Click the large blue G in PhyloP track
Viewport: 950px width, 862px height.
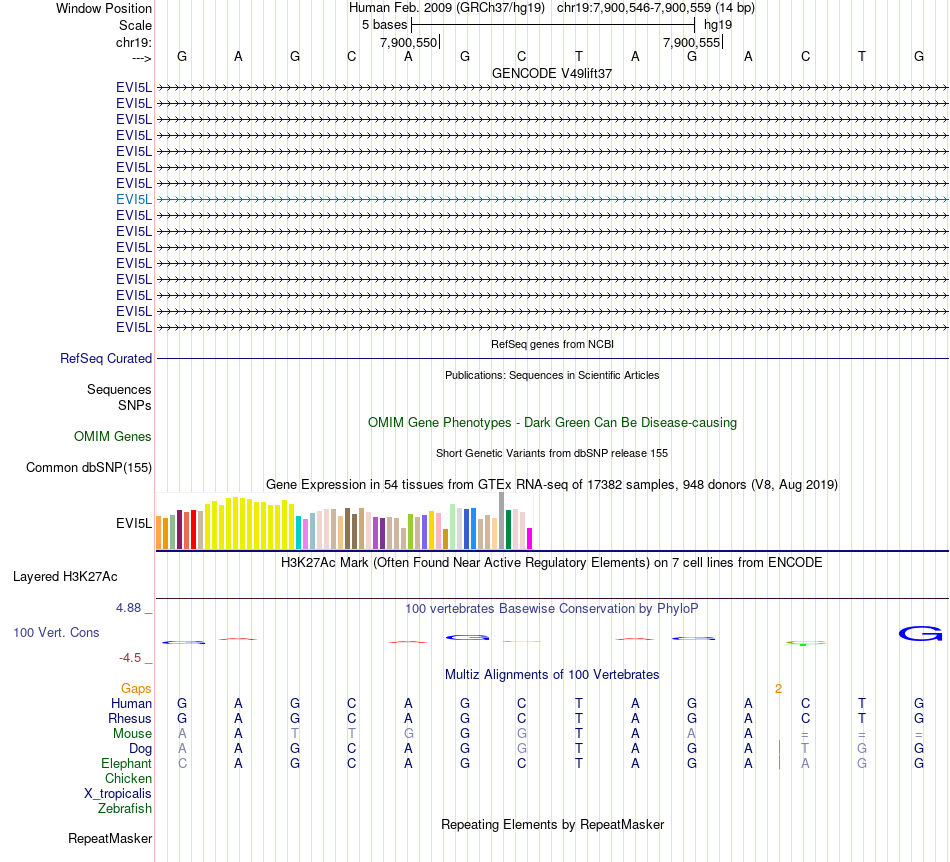point(920,634)
